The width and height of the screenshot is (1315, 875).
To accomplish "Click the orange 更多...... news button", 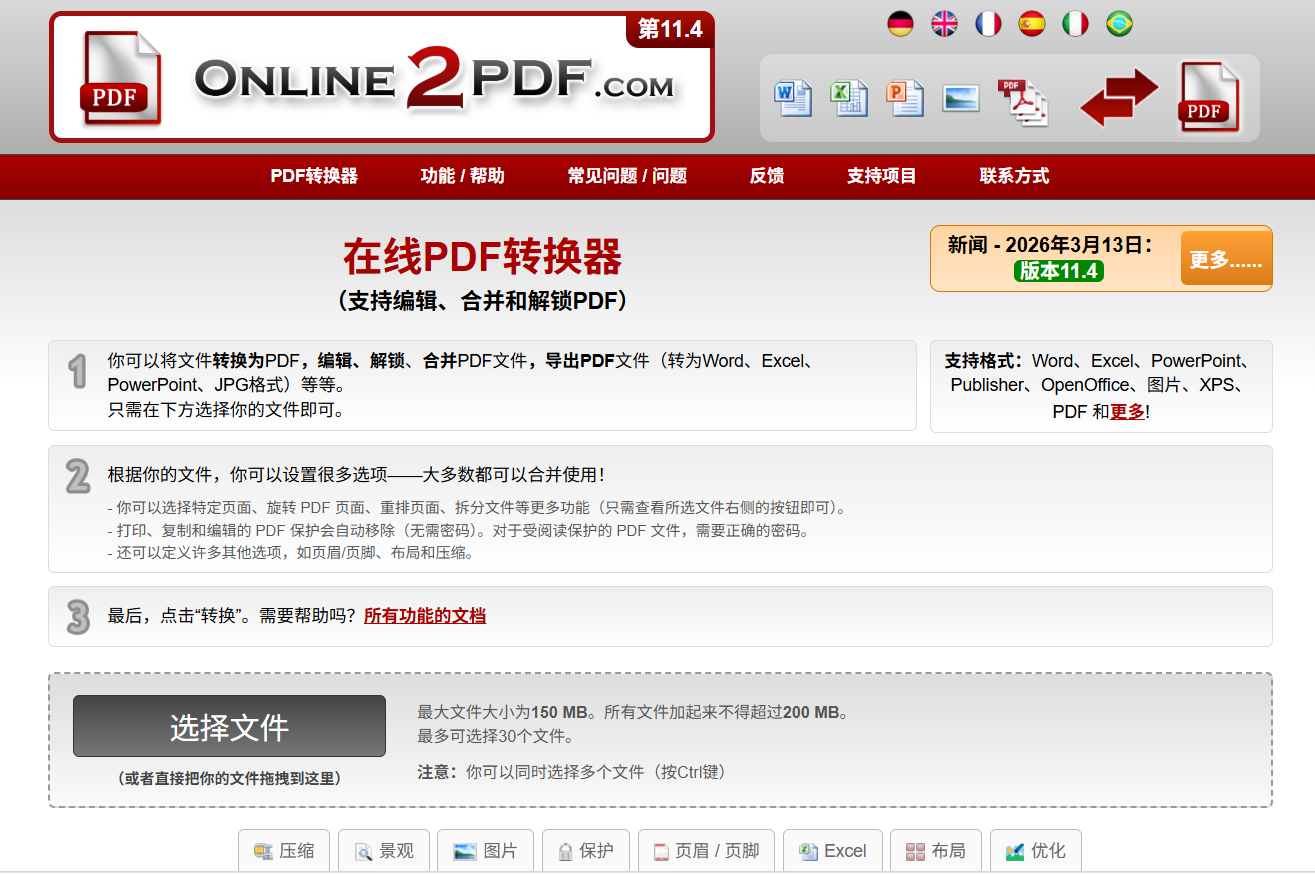I will click(1226, 259).
